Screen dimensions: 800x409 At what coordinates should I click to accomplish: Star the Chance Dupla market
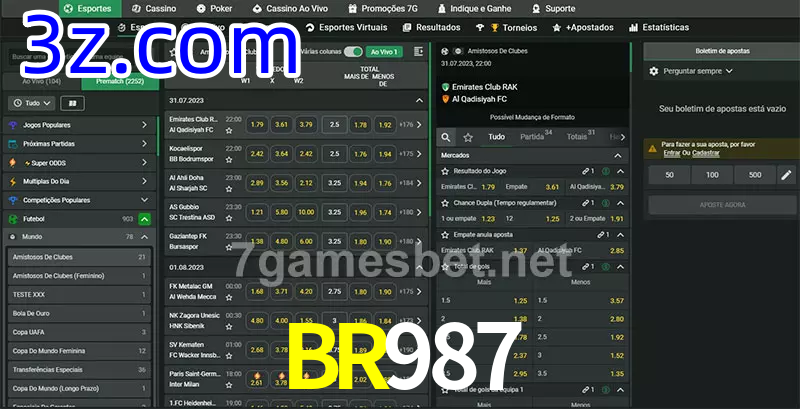[x=445, y=203]
